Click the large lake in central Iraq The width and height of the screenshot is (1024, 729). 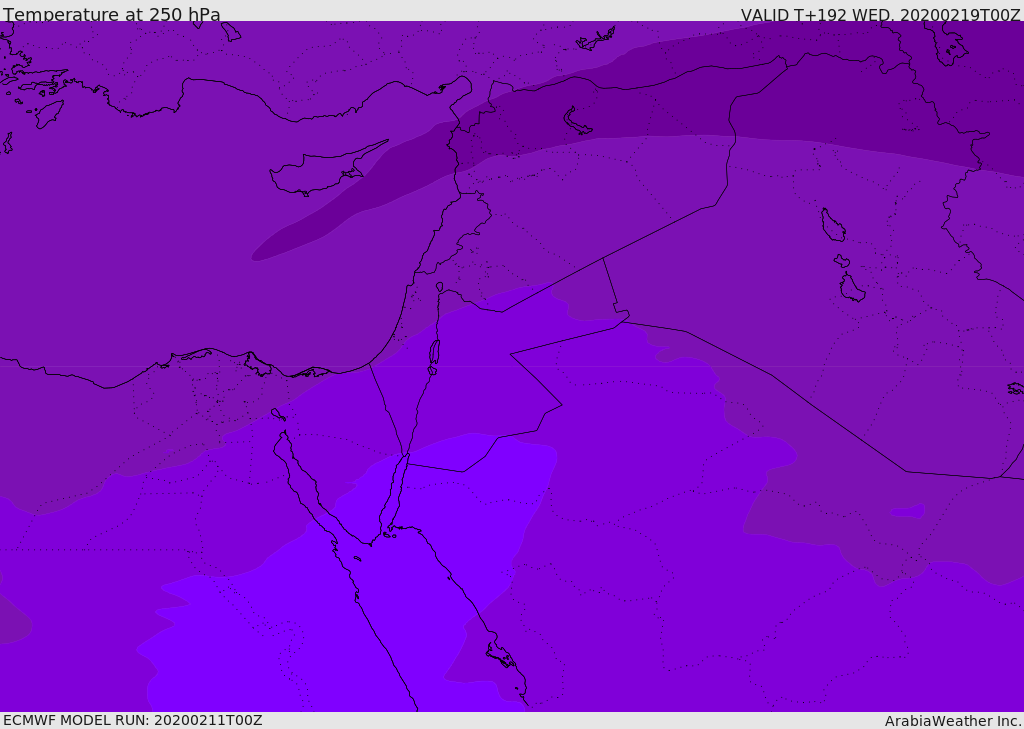click(x=833, y=225)
